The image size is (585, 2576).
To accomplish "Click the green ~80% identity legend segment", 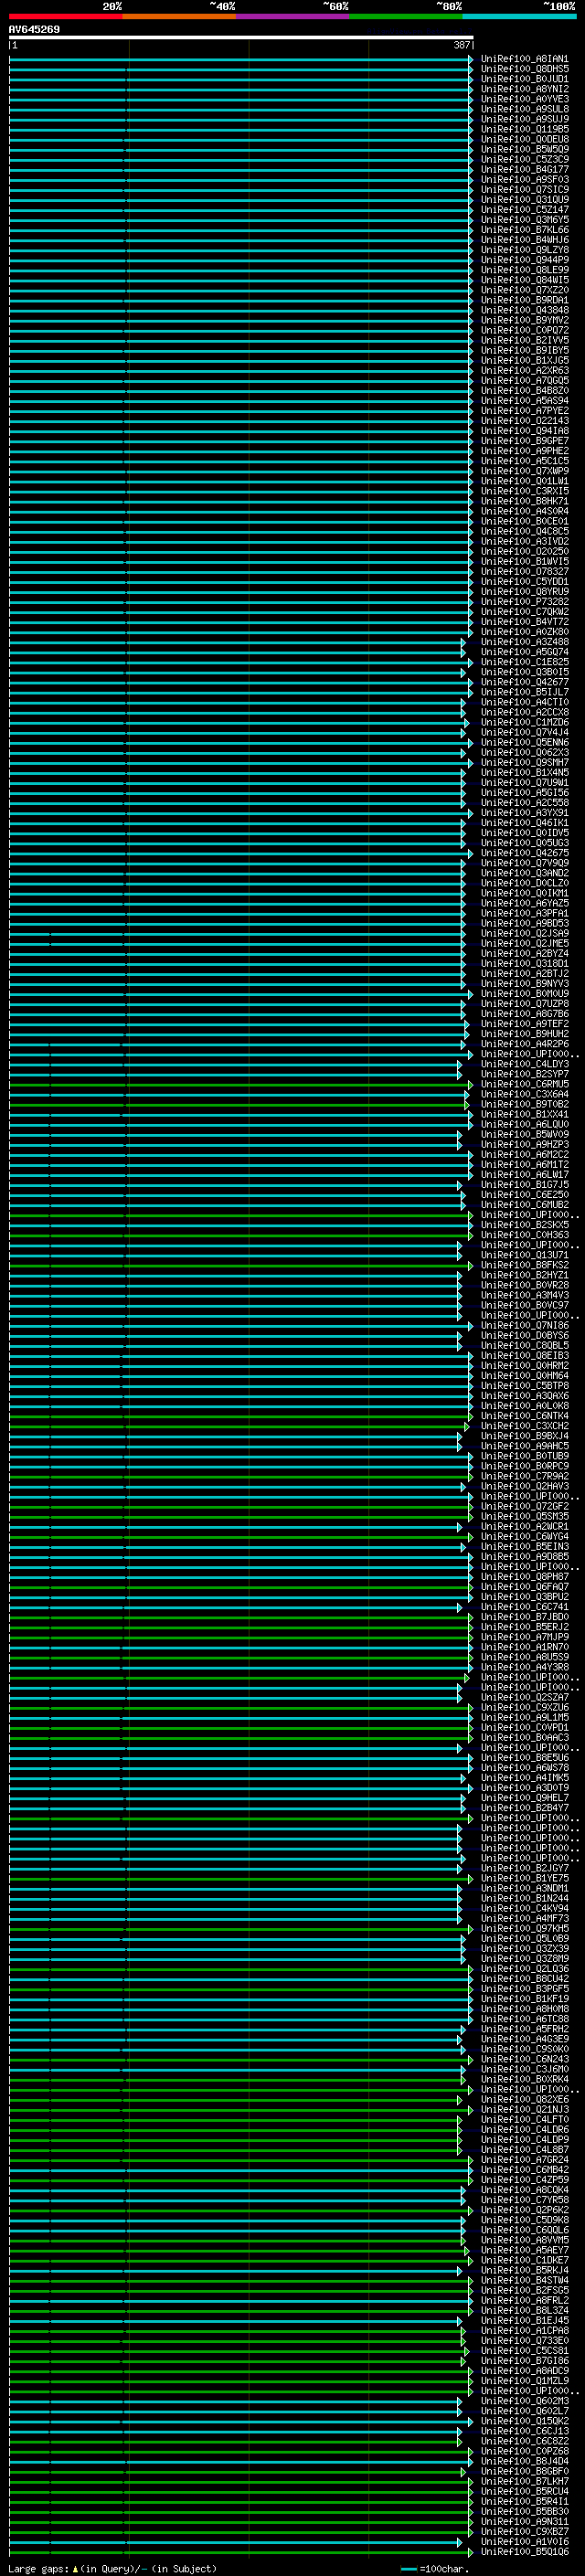I will [x=406, y=16].
